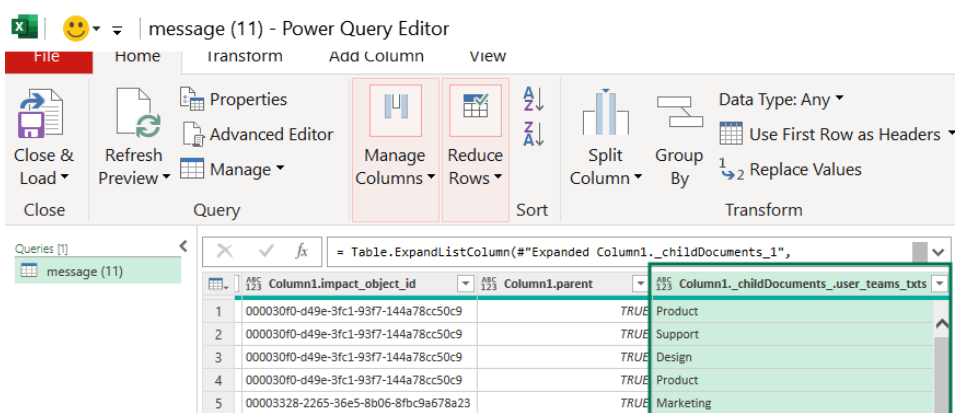Sort ascending with the A-Z icon
This screenshot has height=413, width=961.
(x=533, y=99)
